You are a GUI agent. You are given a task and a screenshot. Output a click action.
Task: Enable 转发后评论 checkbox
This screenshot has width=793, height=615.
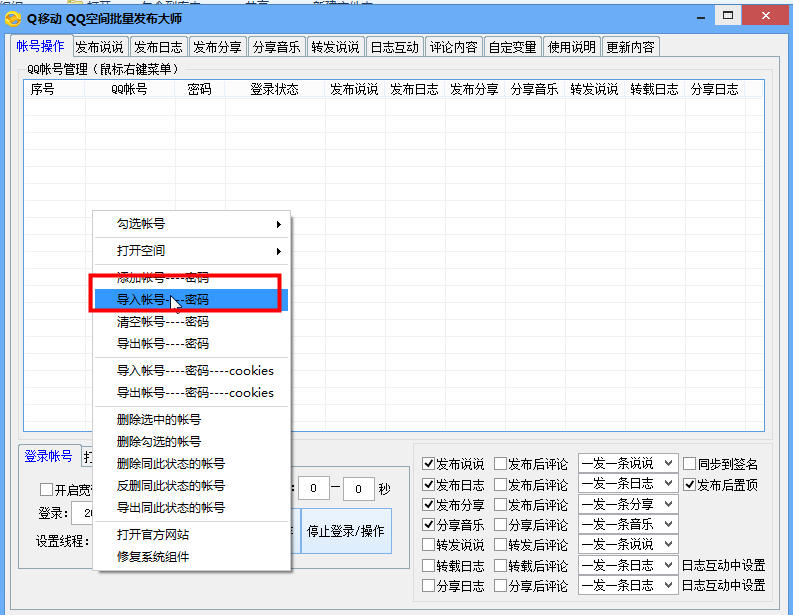click(500, 545)
